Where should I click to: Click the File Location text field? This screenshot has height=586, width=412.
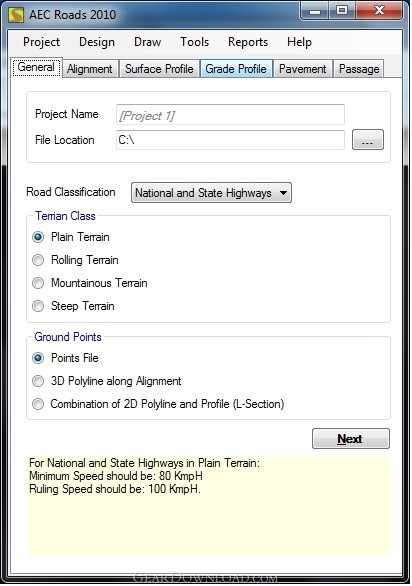(230, 140)
